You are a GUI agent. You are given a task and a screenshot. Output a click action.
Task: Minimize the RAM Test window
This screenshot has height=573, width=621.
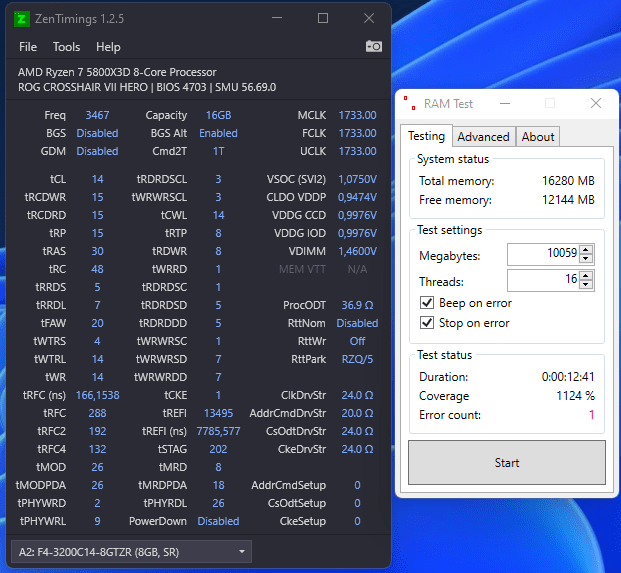click(x=505, y=104)
